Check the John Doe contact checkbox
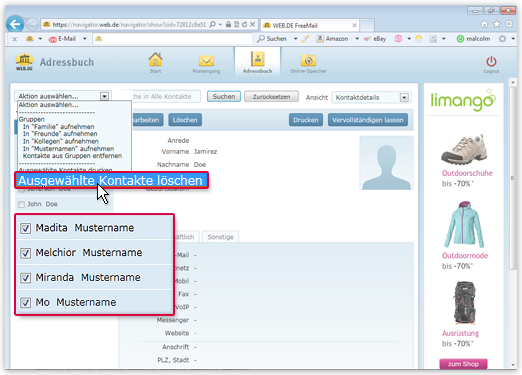Screen dimensions: 522x375 click(21, 204)
